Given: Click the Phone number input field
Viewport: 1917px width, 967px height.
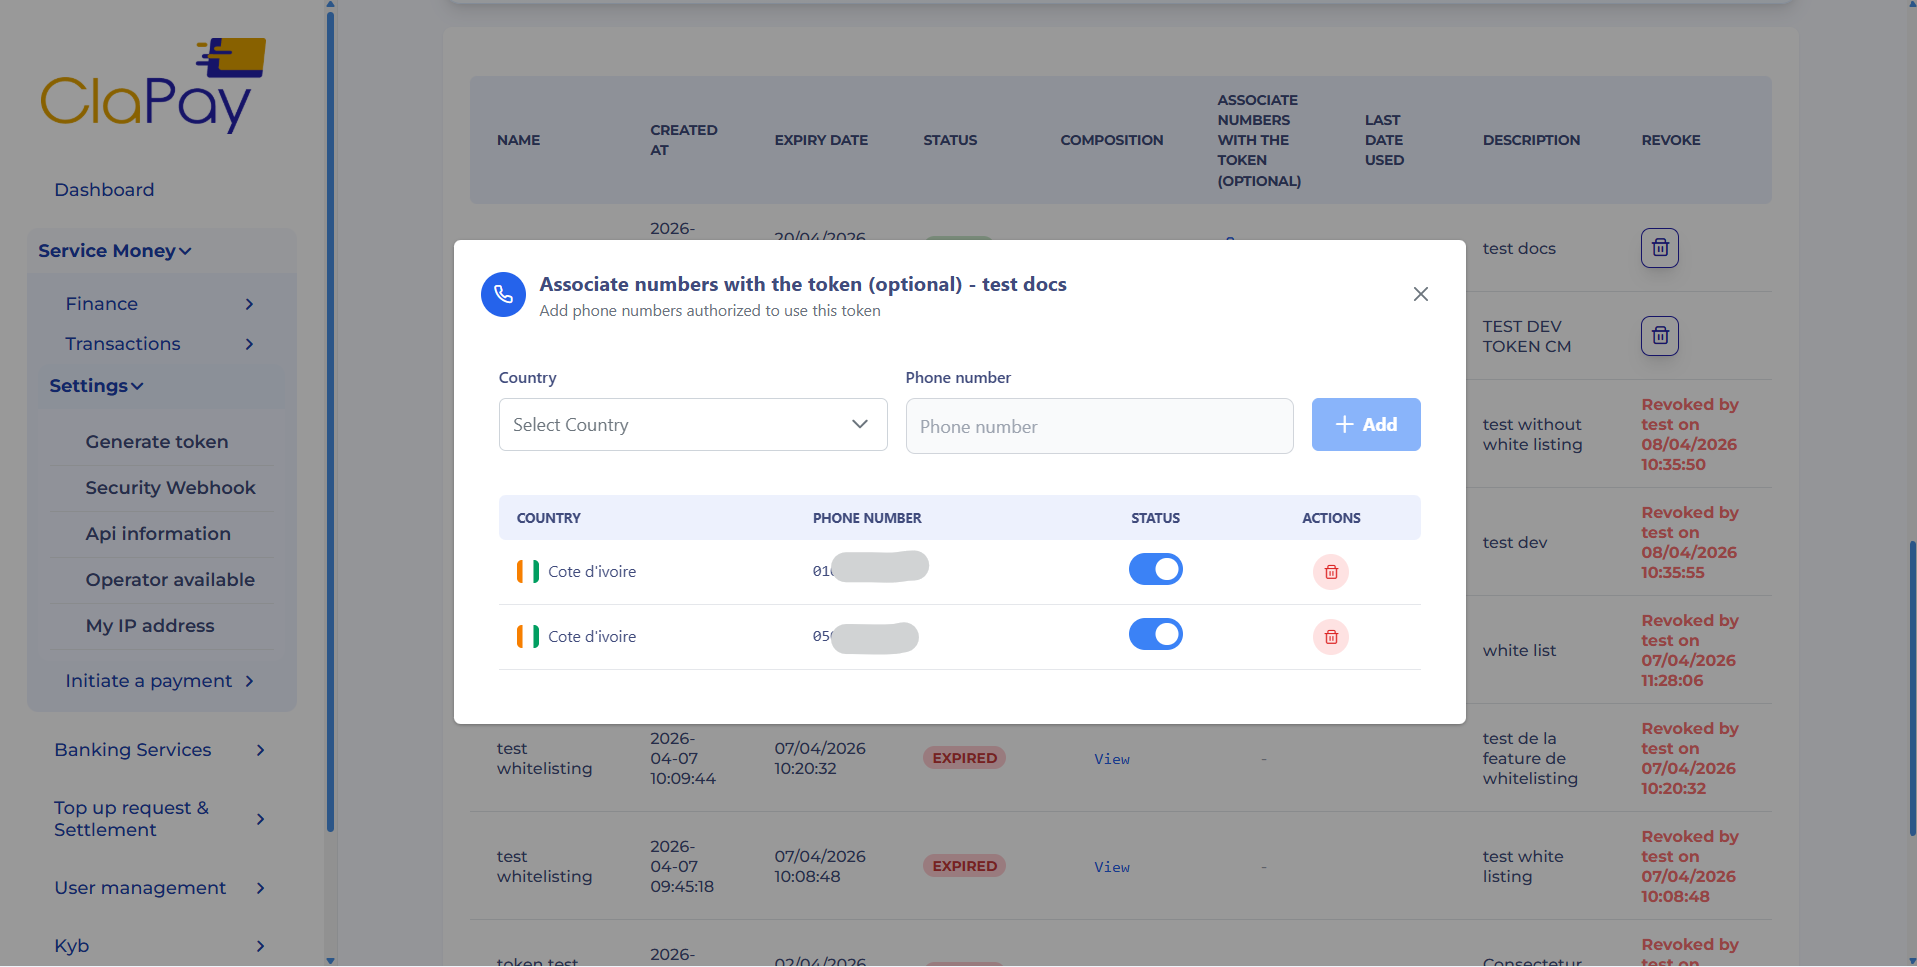Looking at the screenshot, I should pyautogui.click(x=1098, y=425).
